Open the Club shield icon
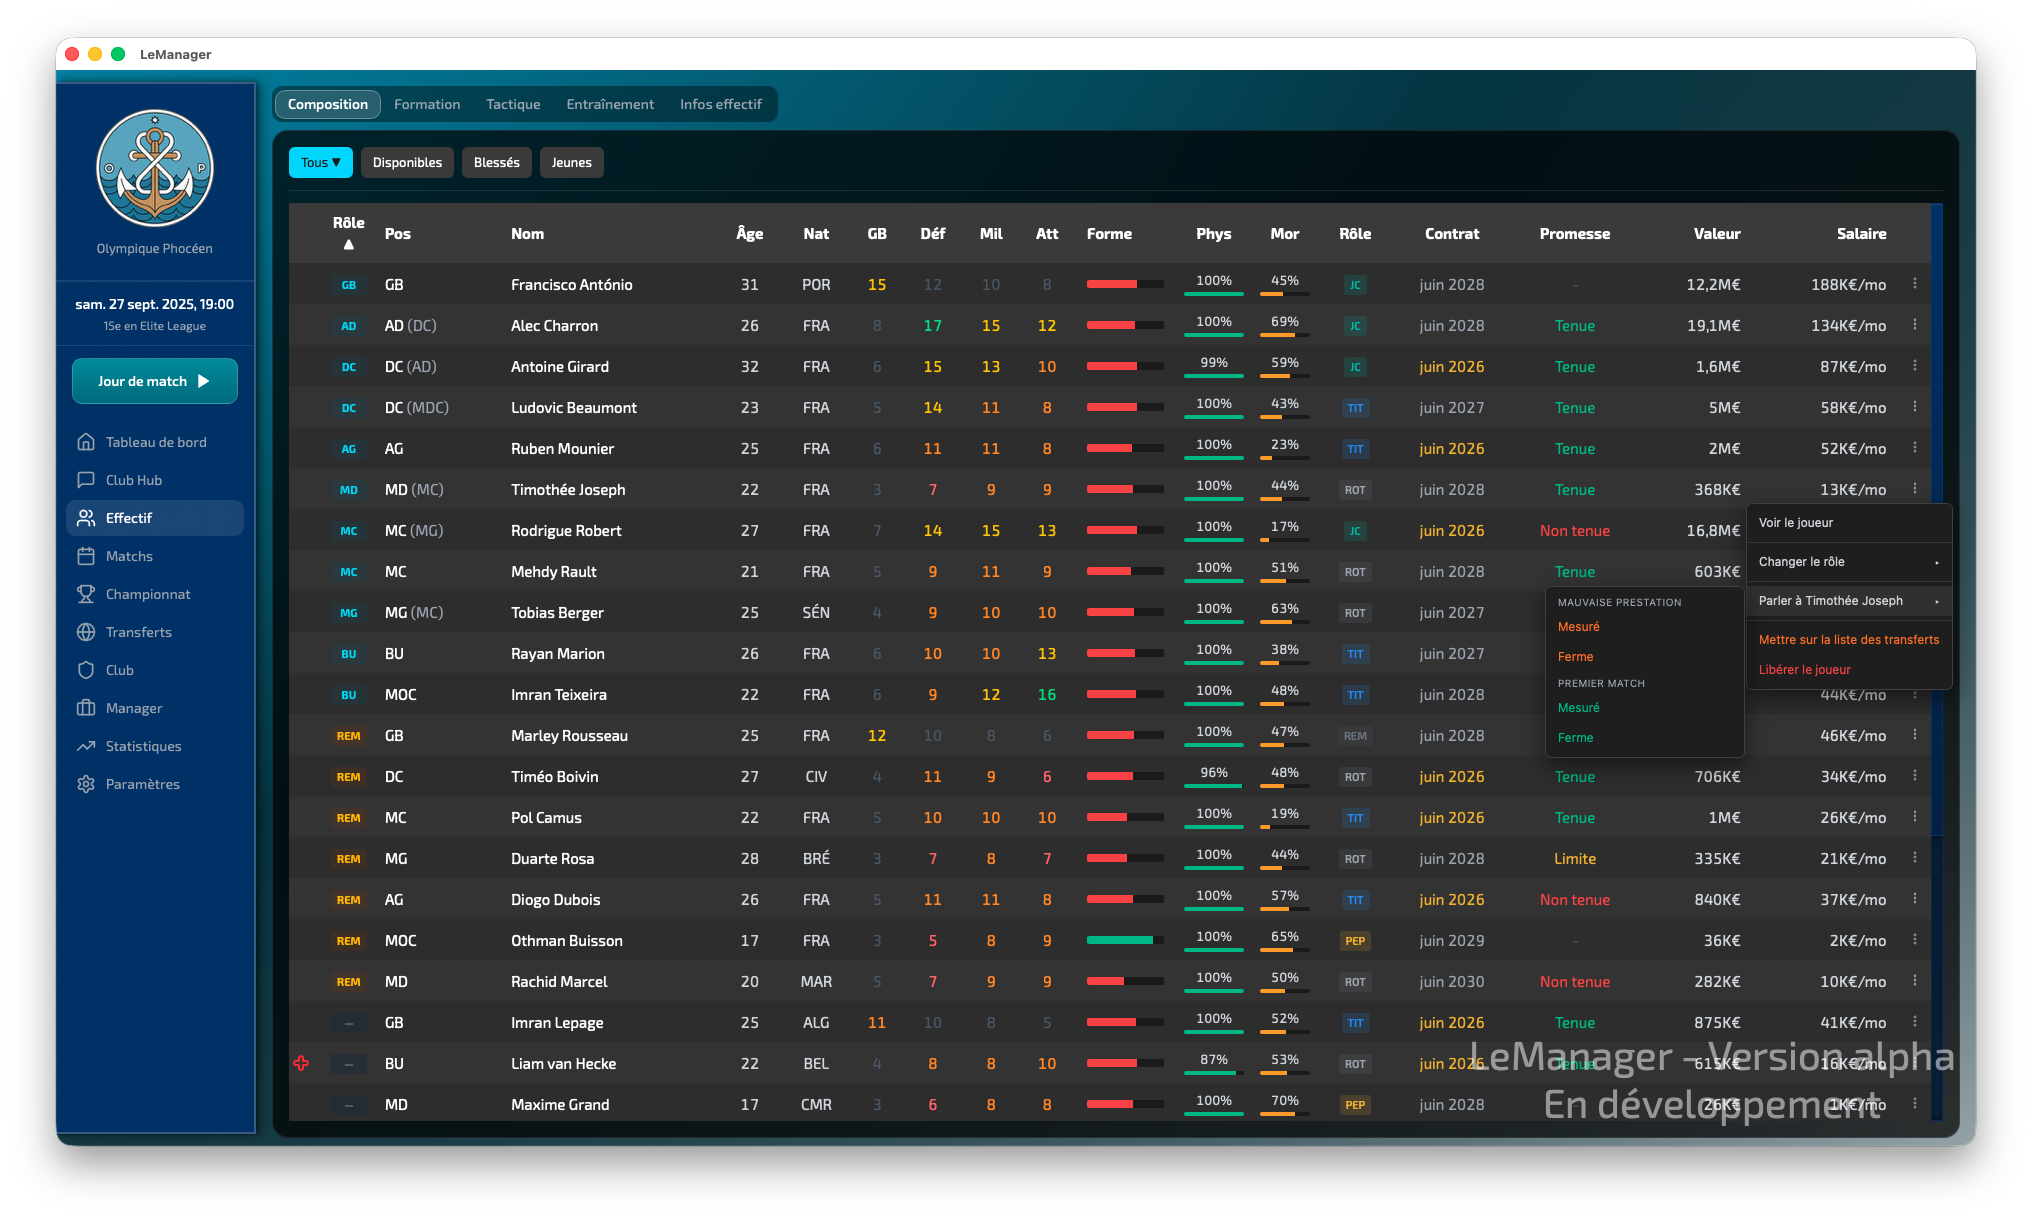 pos(86,670)
